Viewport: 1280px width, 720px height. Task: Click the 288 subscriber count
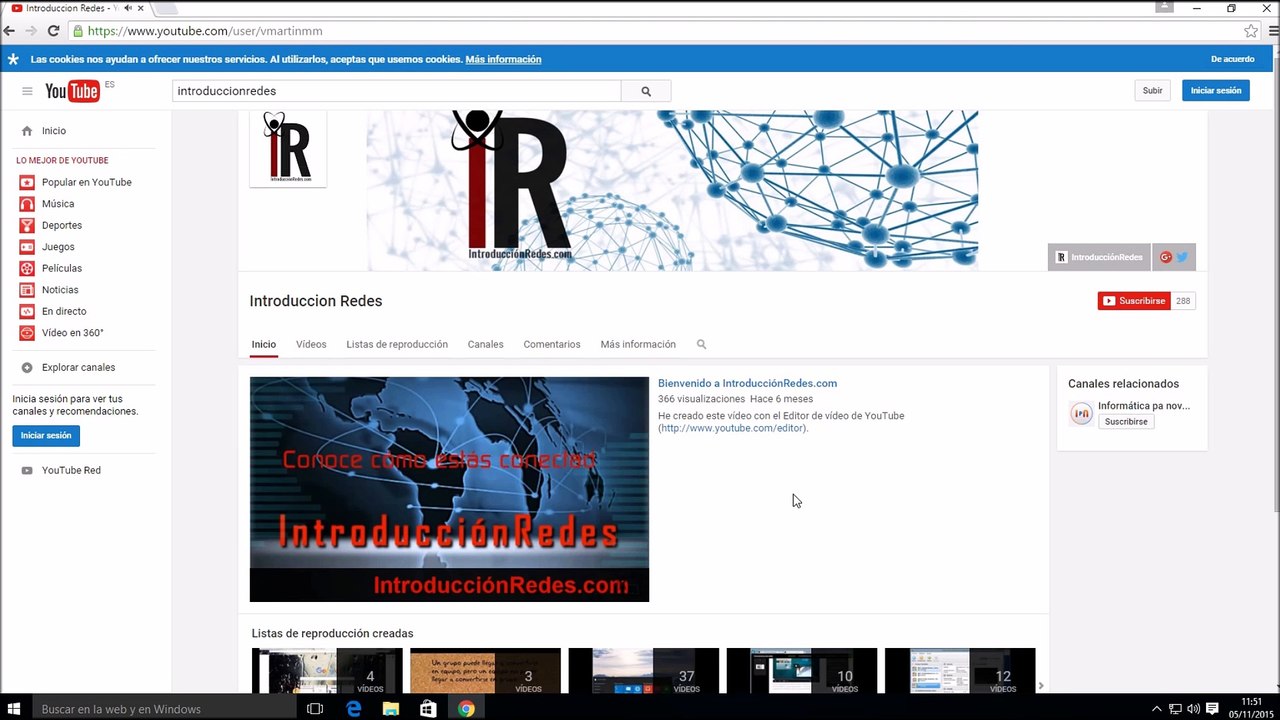1183,301
